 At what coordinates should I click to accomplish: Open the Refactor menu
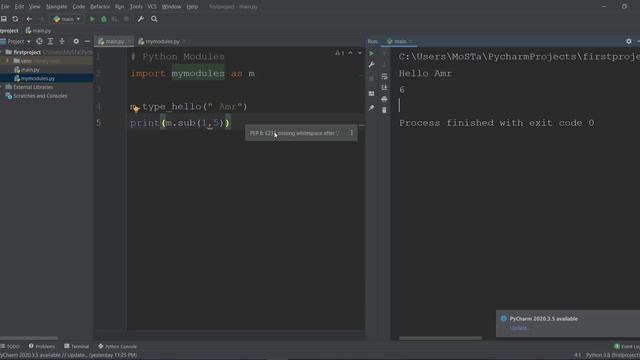pyautogui.click(x=100, y=7)
